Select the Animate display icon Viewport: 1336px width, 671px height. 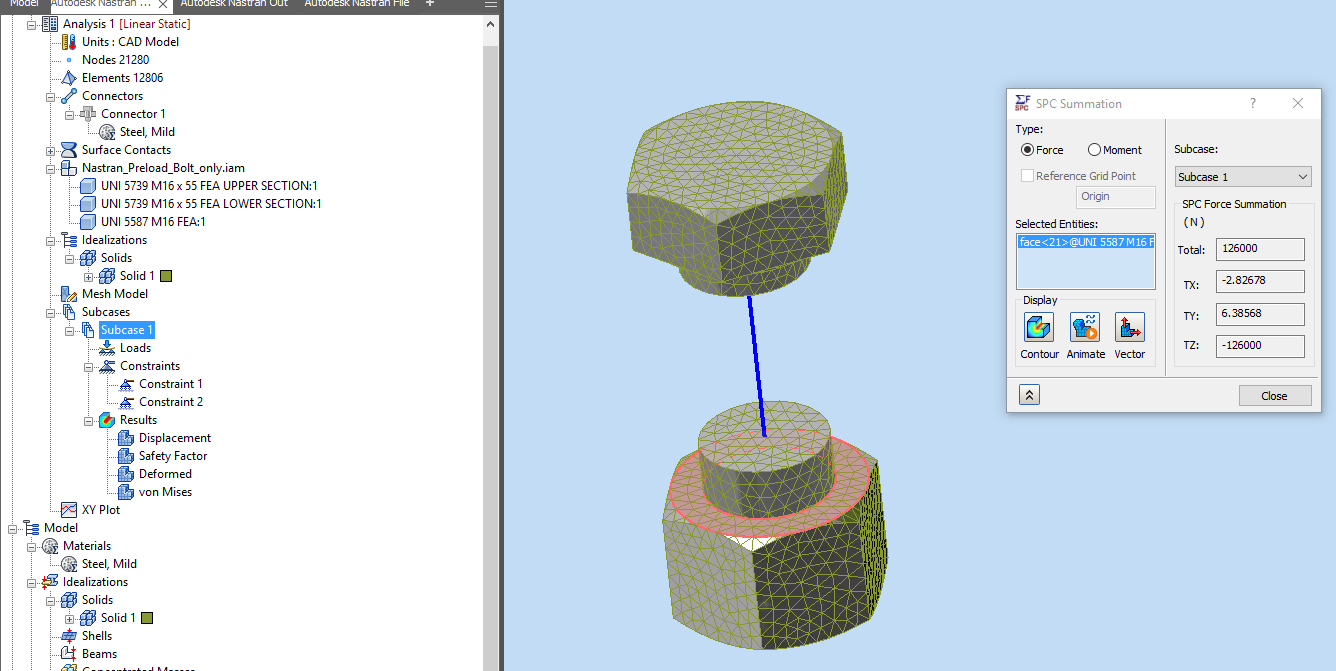pyautogui.click(x=1085, y=327)
